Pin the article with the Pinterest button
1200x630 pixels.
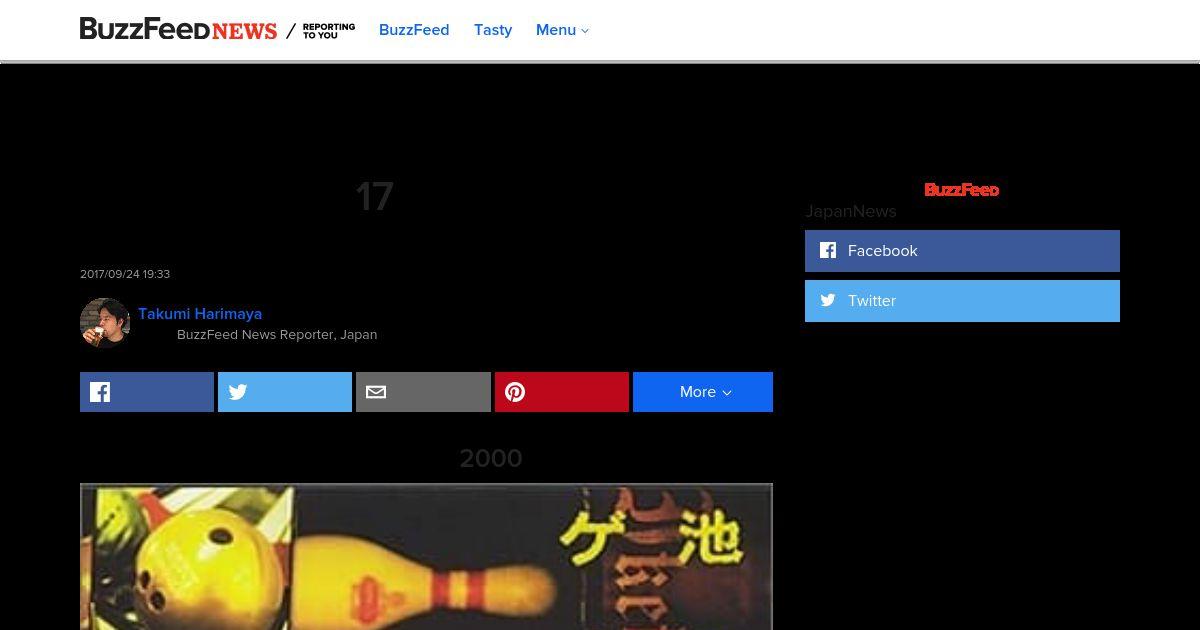tap(562, 392)
